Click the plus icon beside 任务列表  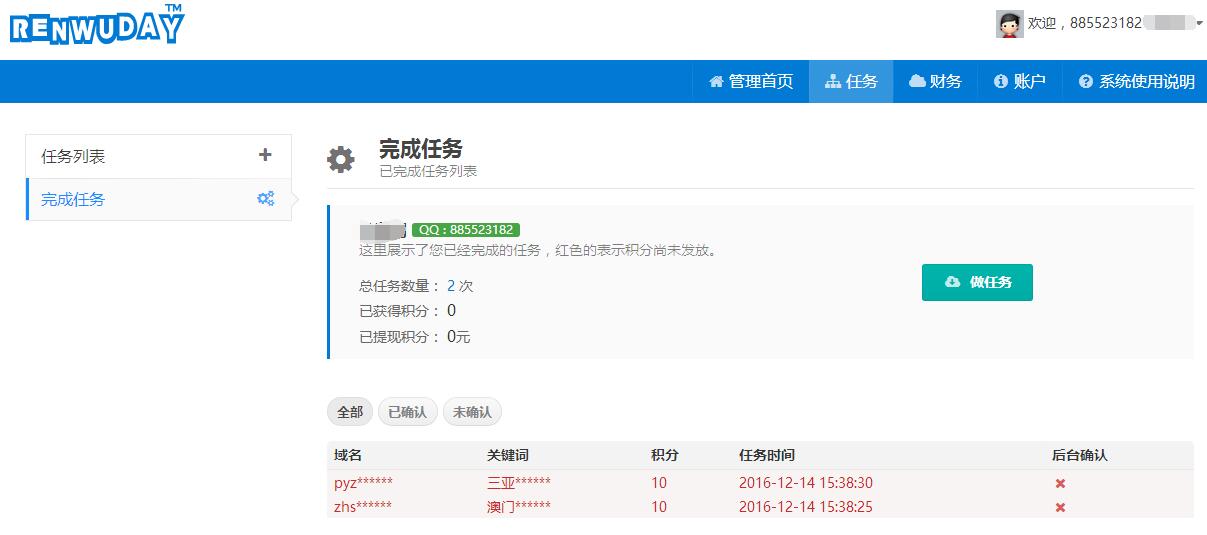coord(265,155)
